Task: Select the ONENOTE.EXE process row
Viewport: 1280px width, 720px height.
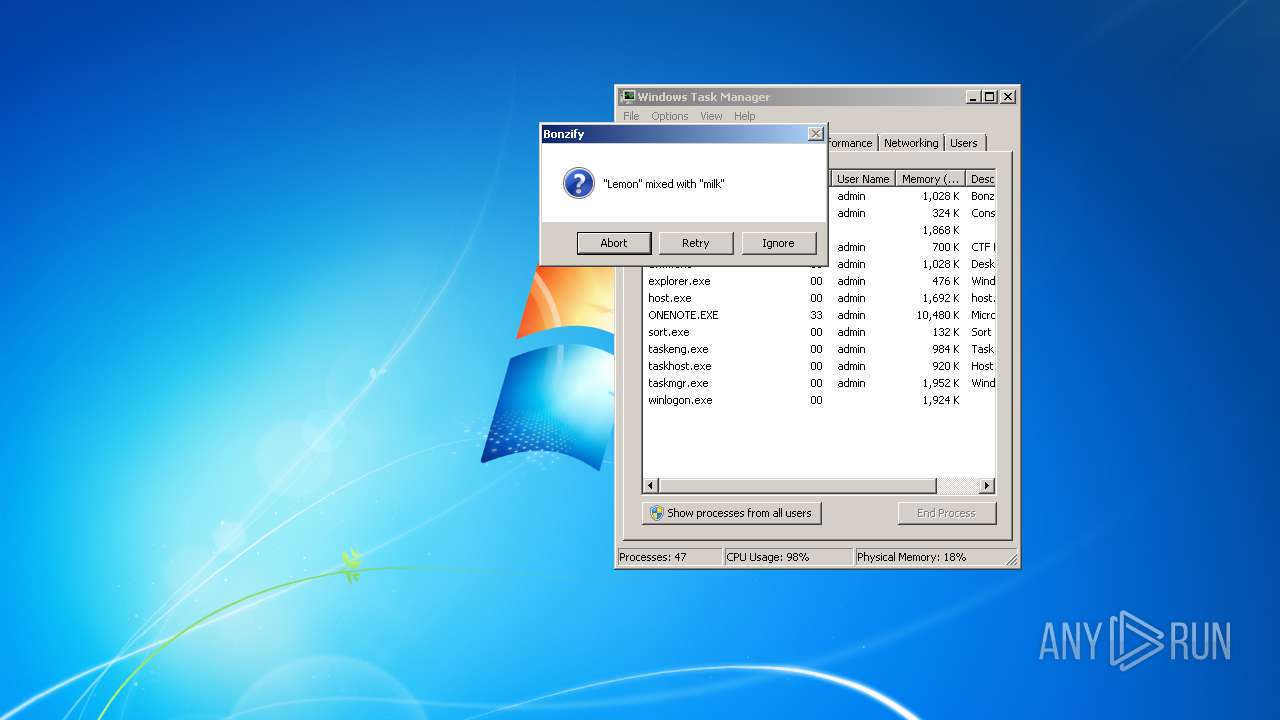Action: [819, 315]
